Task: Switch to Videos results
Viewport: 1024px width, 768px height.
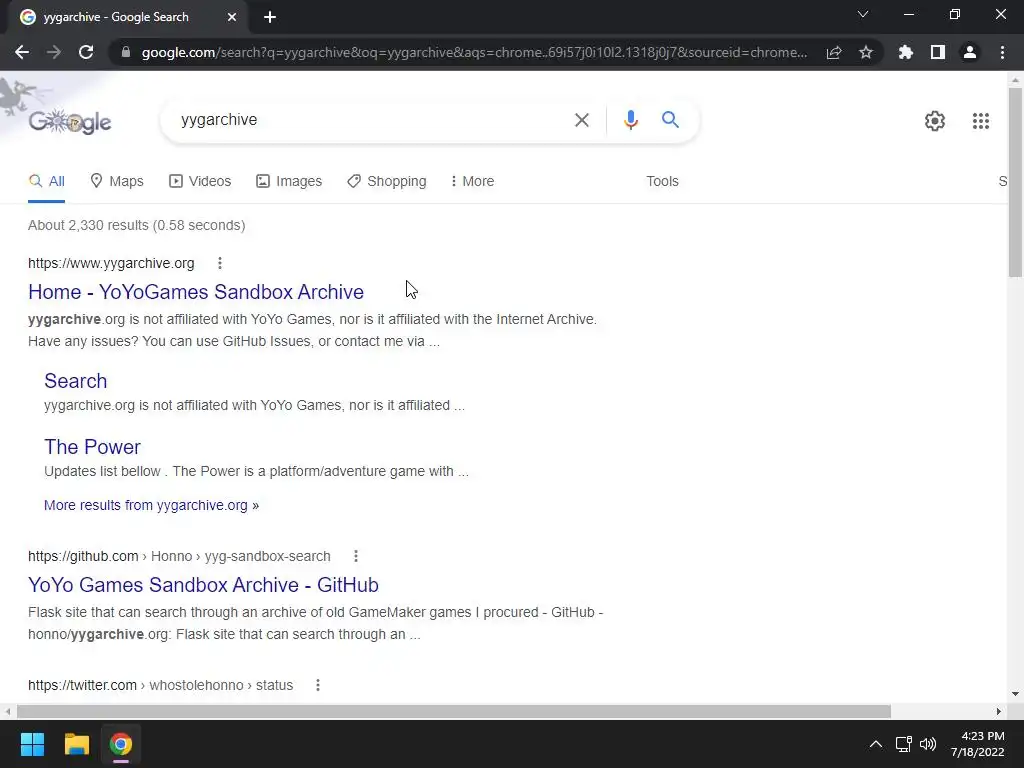Action: pos(200,182)
